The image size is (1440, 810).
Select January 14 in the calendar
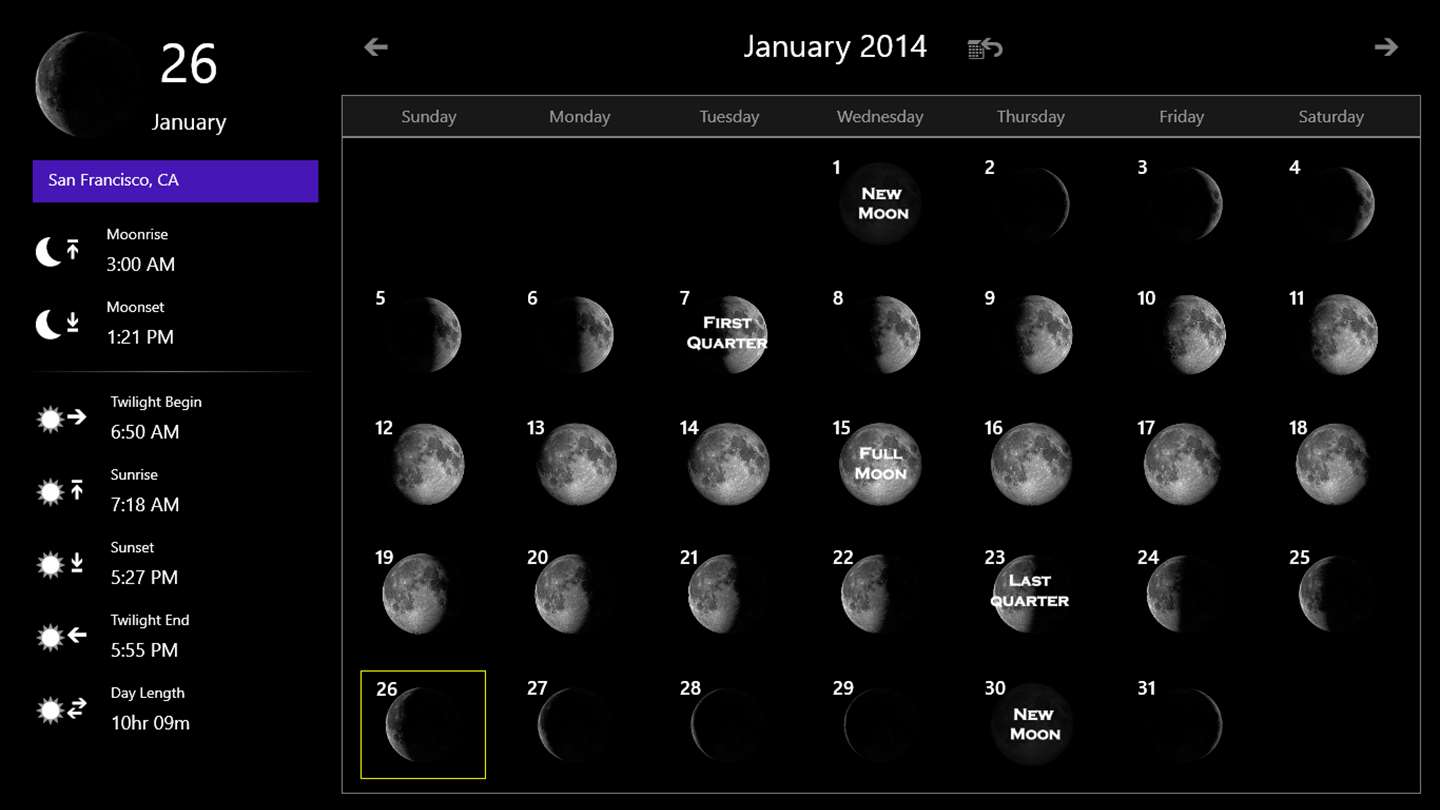click(x=727, y=463)
